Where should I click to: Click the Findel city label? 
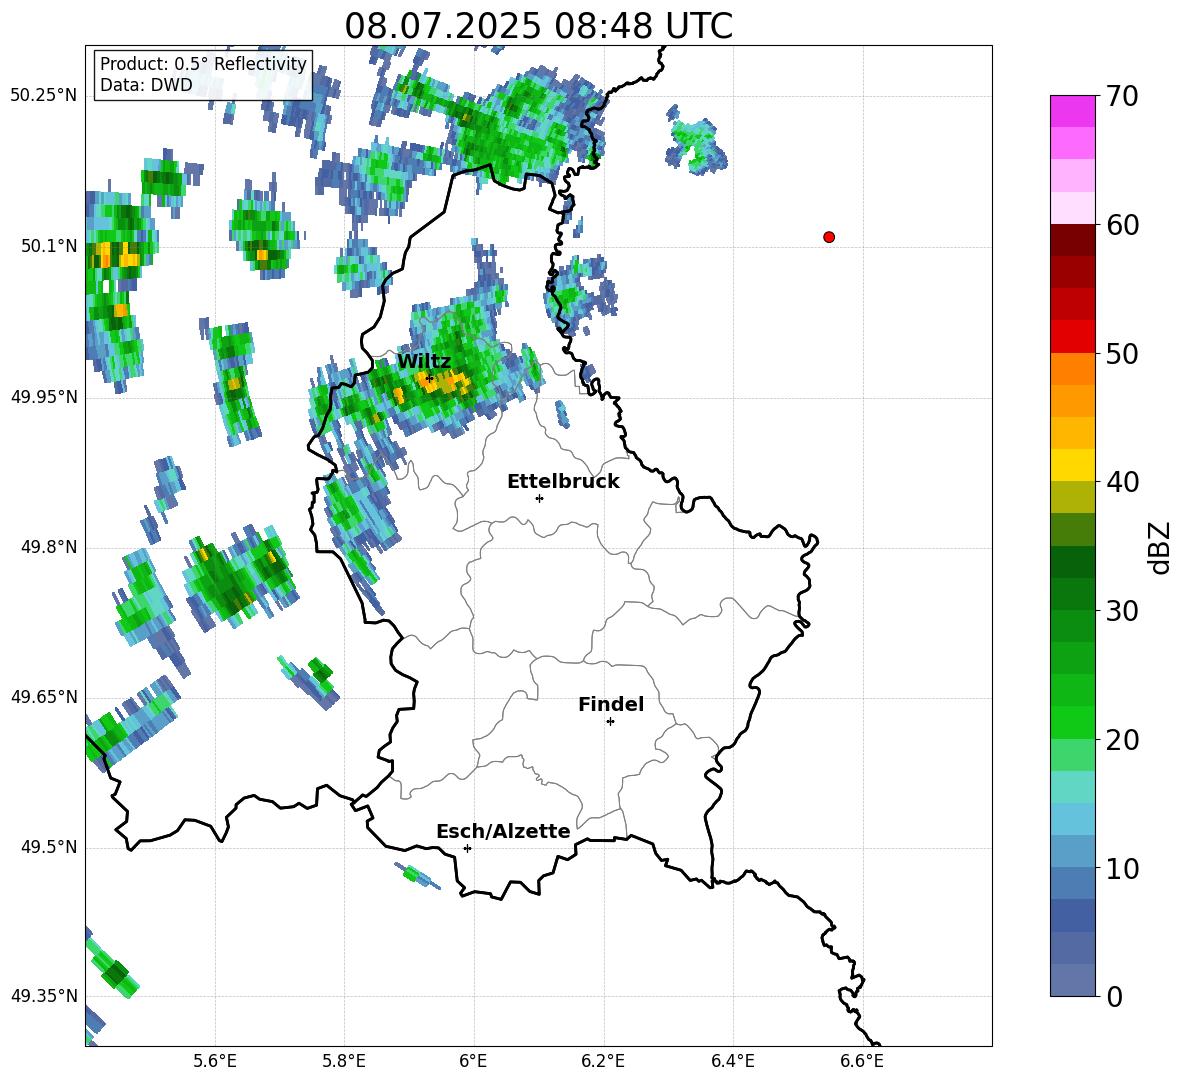tap(611, 704)
